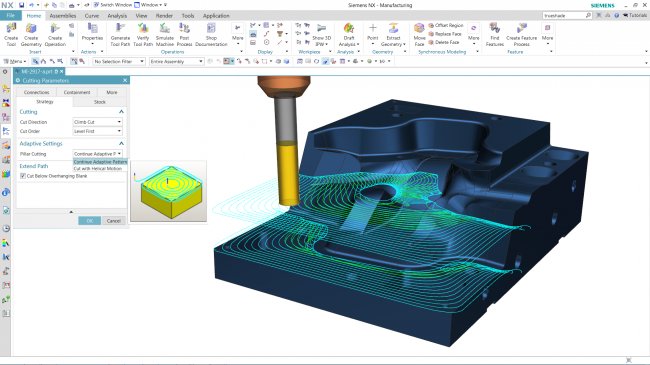This screenshot has height=365, width=650.
Task: Click the OK button in Cutting Parameters
Action: tap(90, 221)
